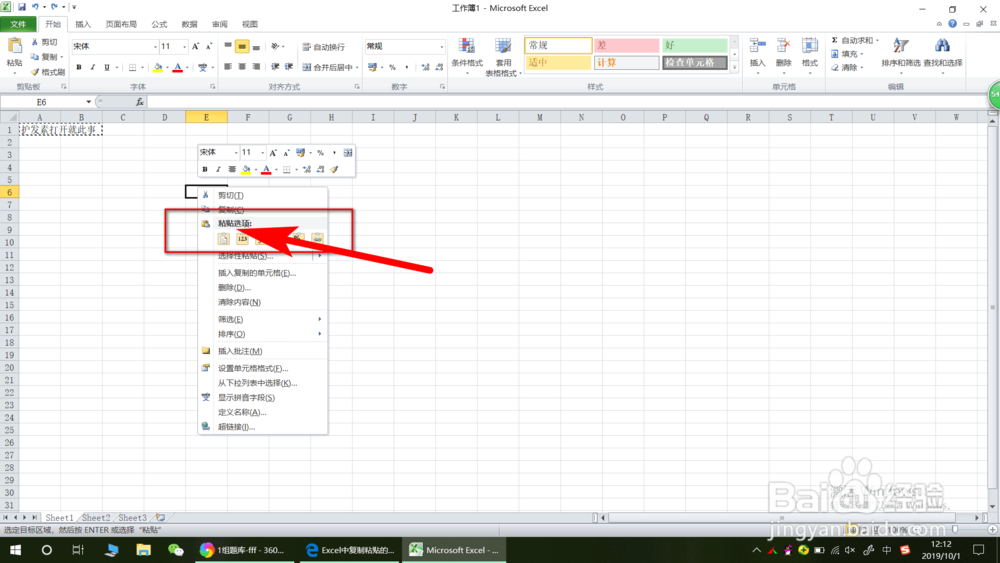Click merge cells icon in mini toolbar
The height and width of the screenshot is (563, 1000).
[x=348, y=153]
